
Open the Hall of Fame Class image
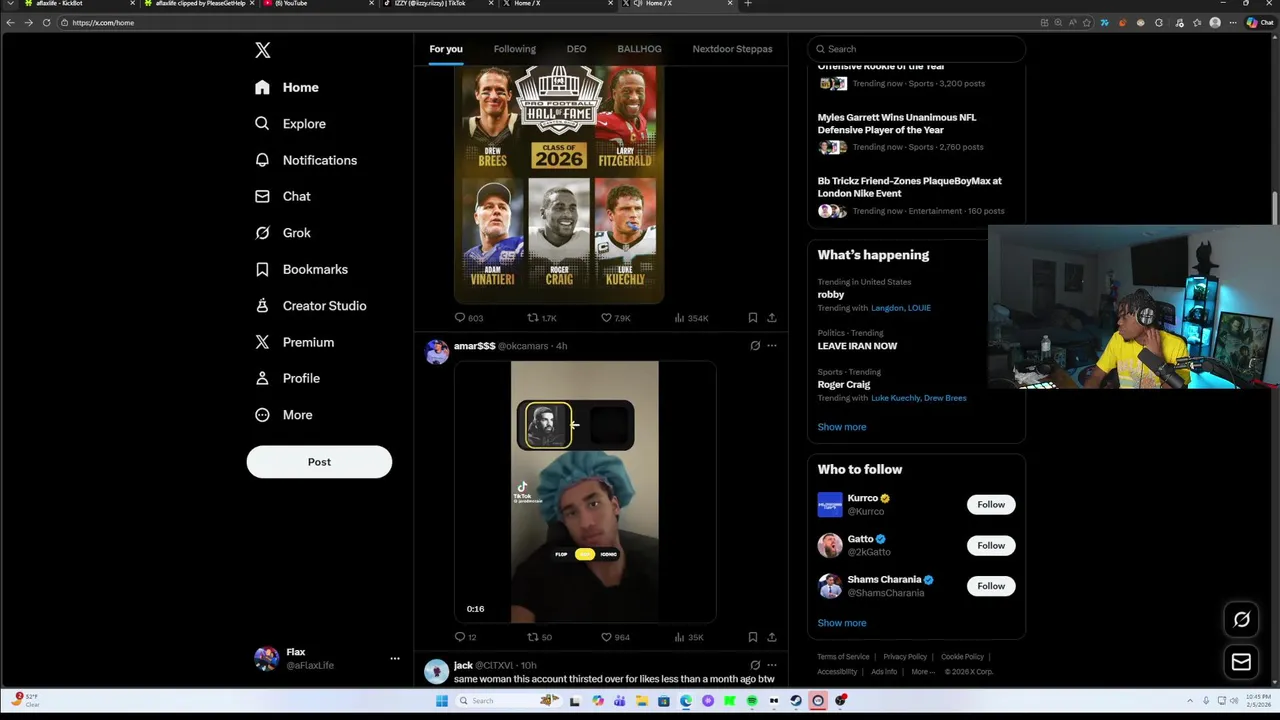point(559,184)
